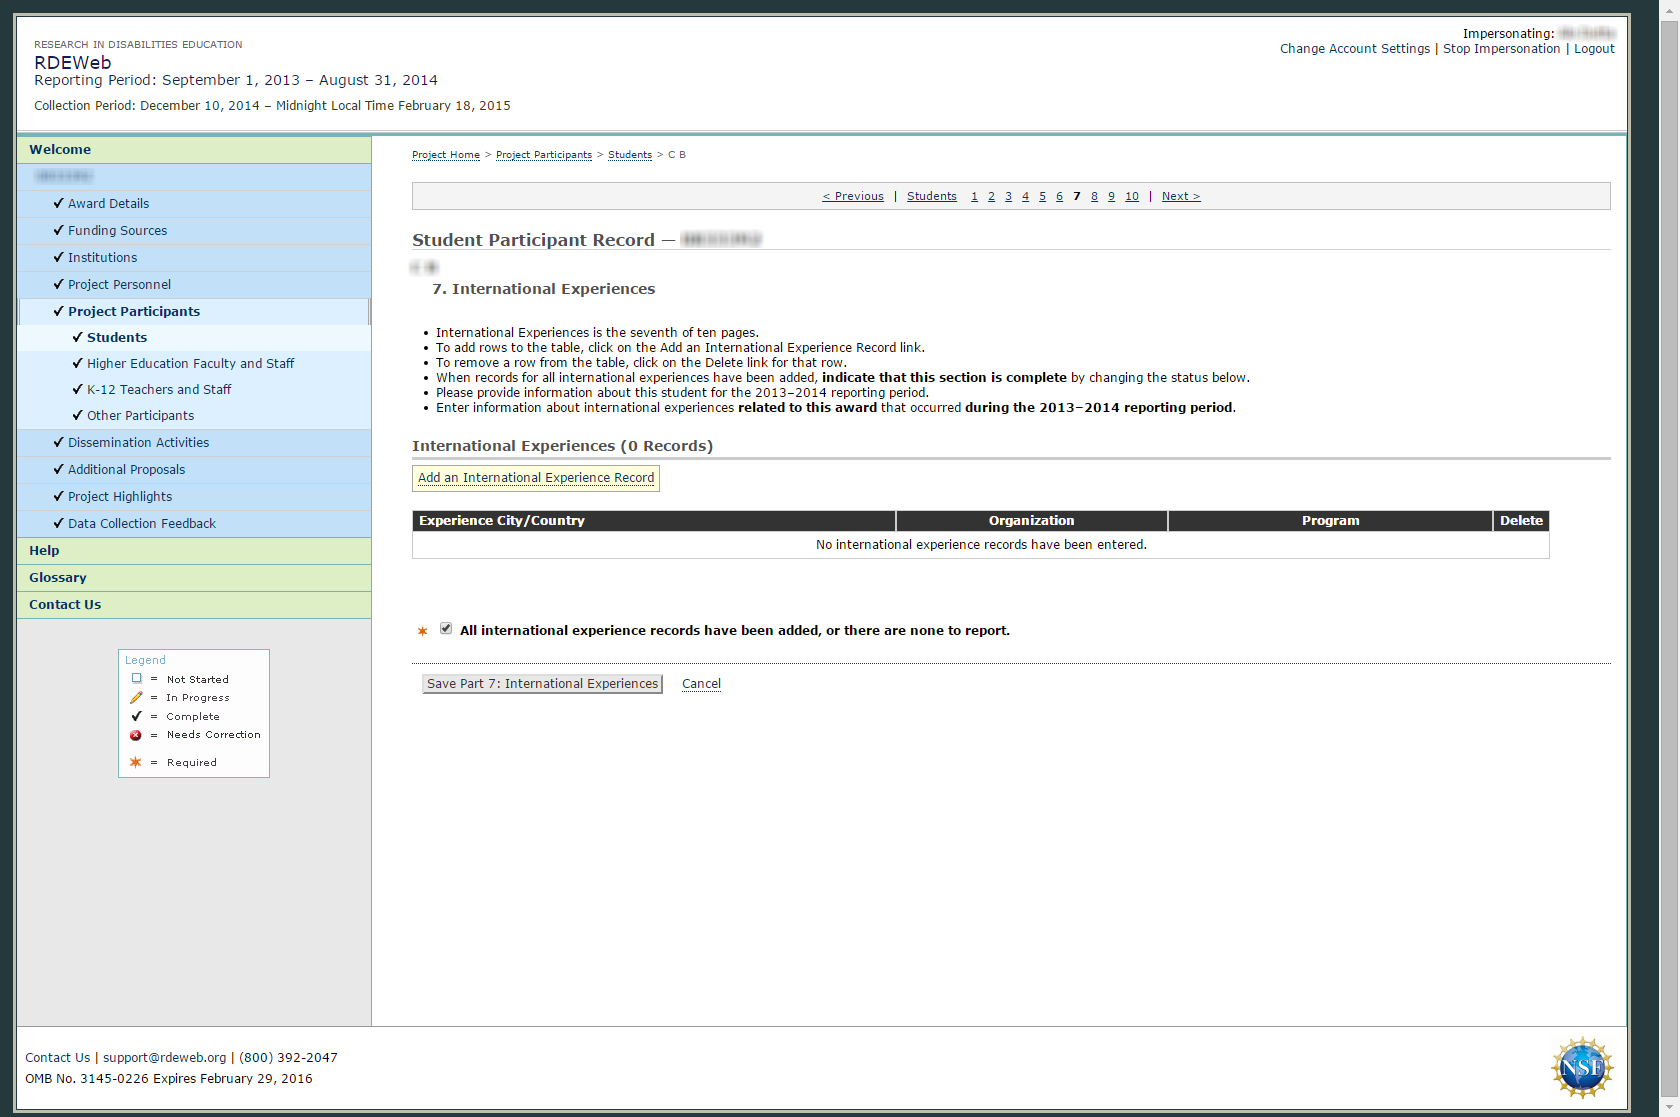
Task: Click Contact Us link in the footer
Action: pyautogui.click(x=57, y=1058)
